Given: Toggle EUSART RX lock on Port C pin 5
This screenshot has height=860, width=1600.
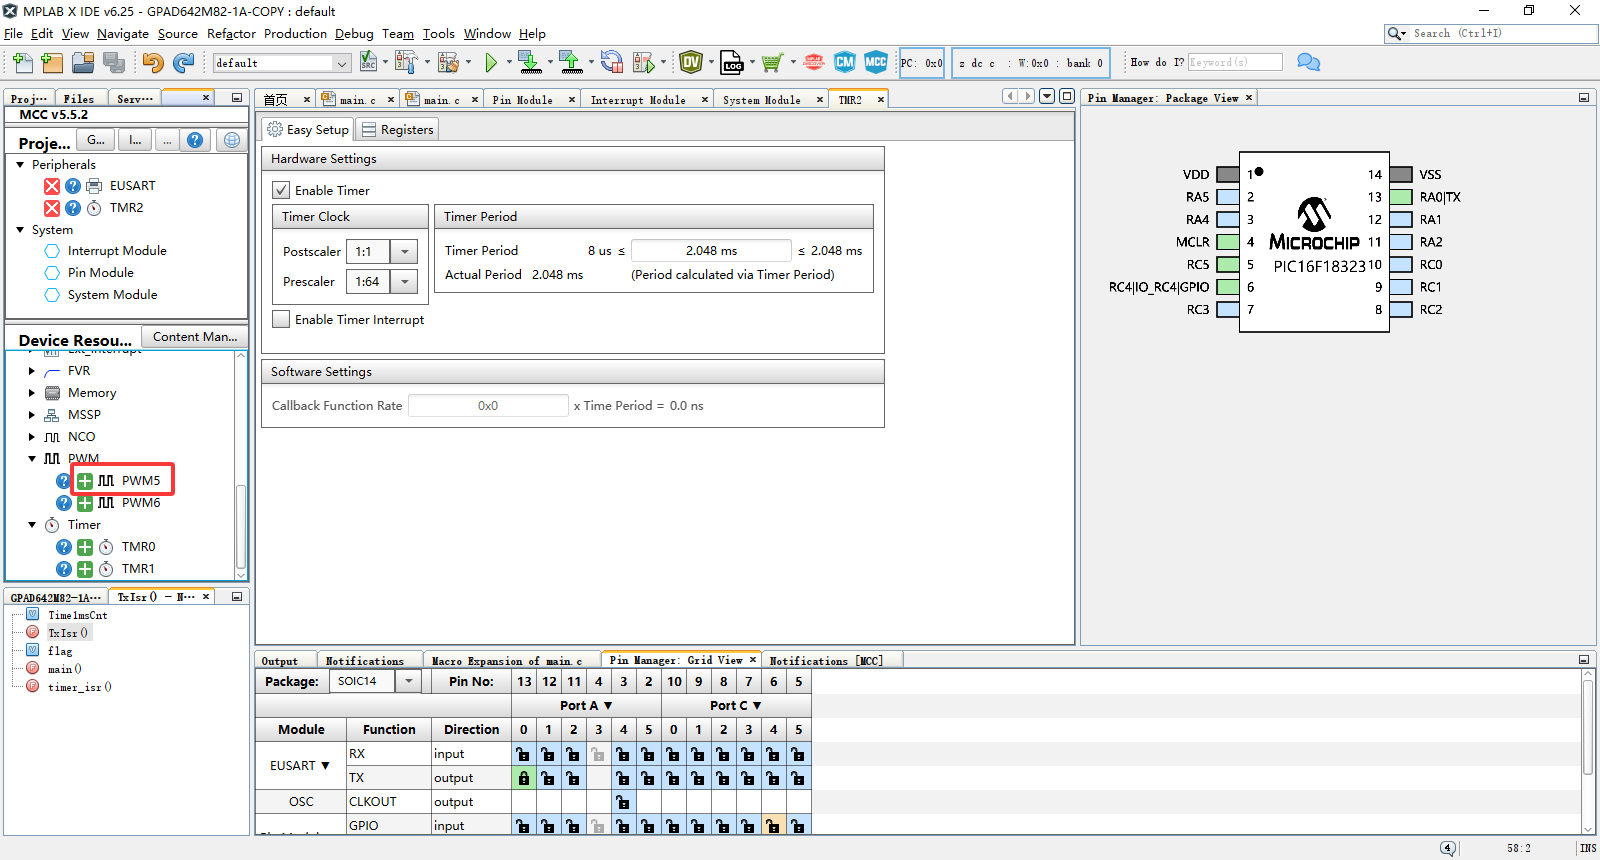Looking at the screenshot, I should (x=798, y=754).
